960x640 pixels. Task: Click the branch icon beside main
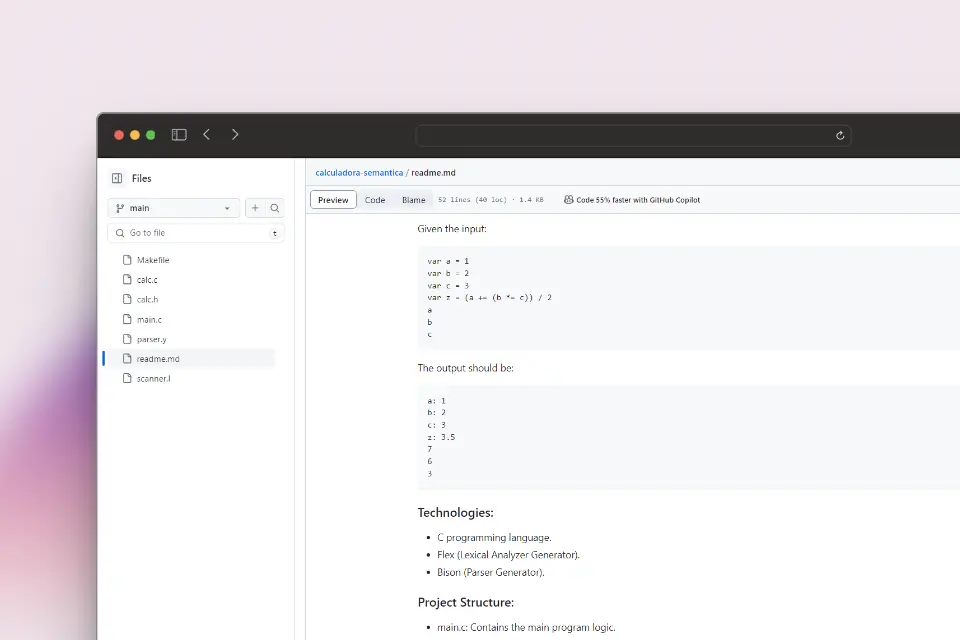[118, 208]
